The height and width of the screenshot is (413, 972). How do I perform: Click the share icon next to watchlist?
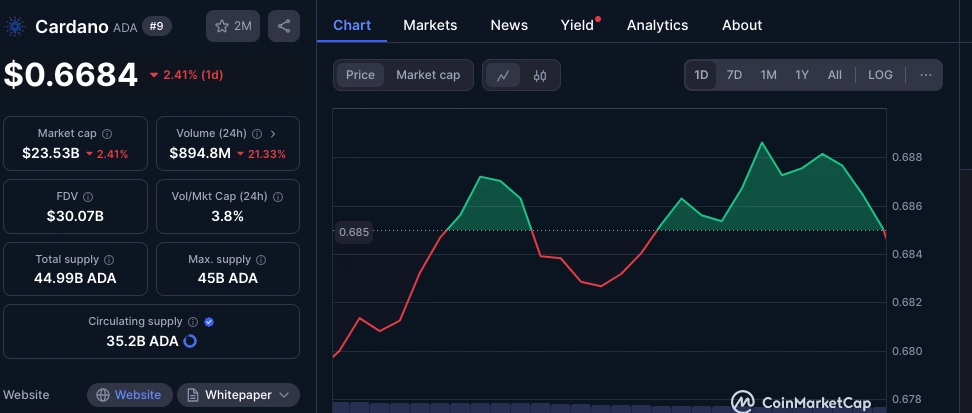(x=284, y=26)
